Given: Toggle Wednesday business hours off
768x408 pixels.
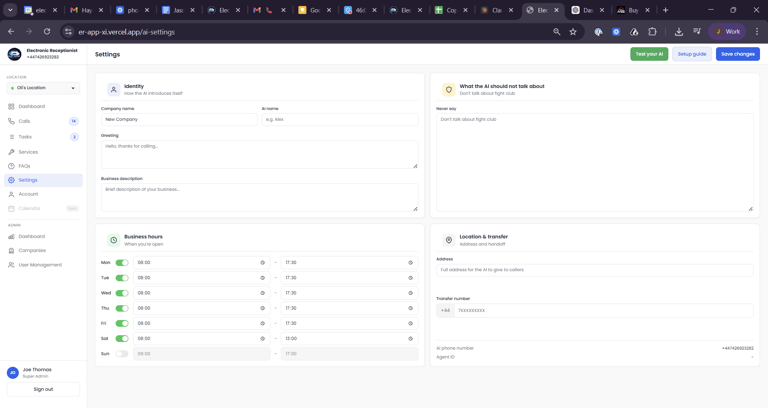Looking at the screenshot, I should pos(122,293).
